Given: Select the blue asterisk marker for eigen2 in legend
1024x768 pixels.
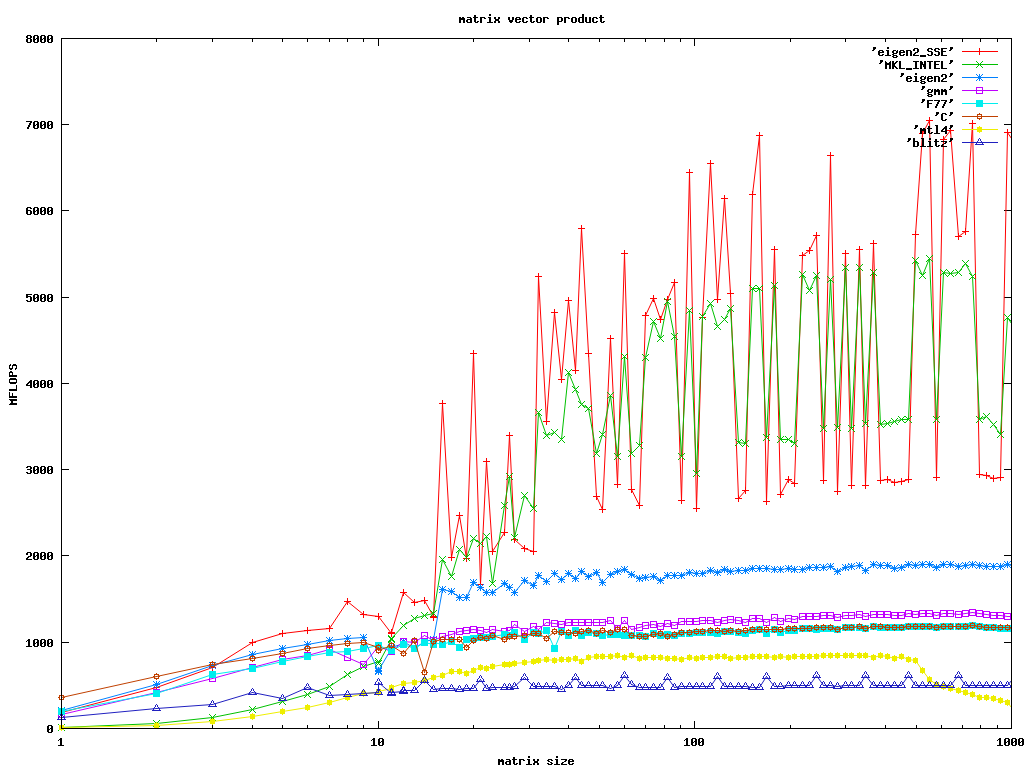Looking at the screenshot, I should 980,77.
